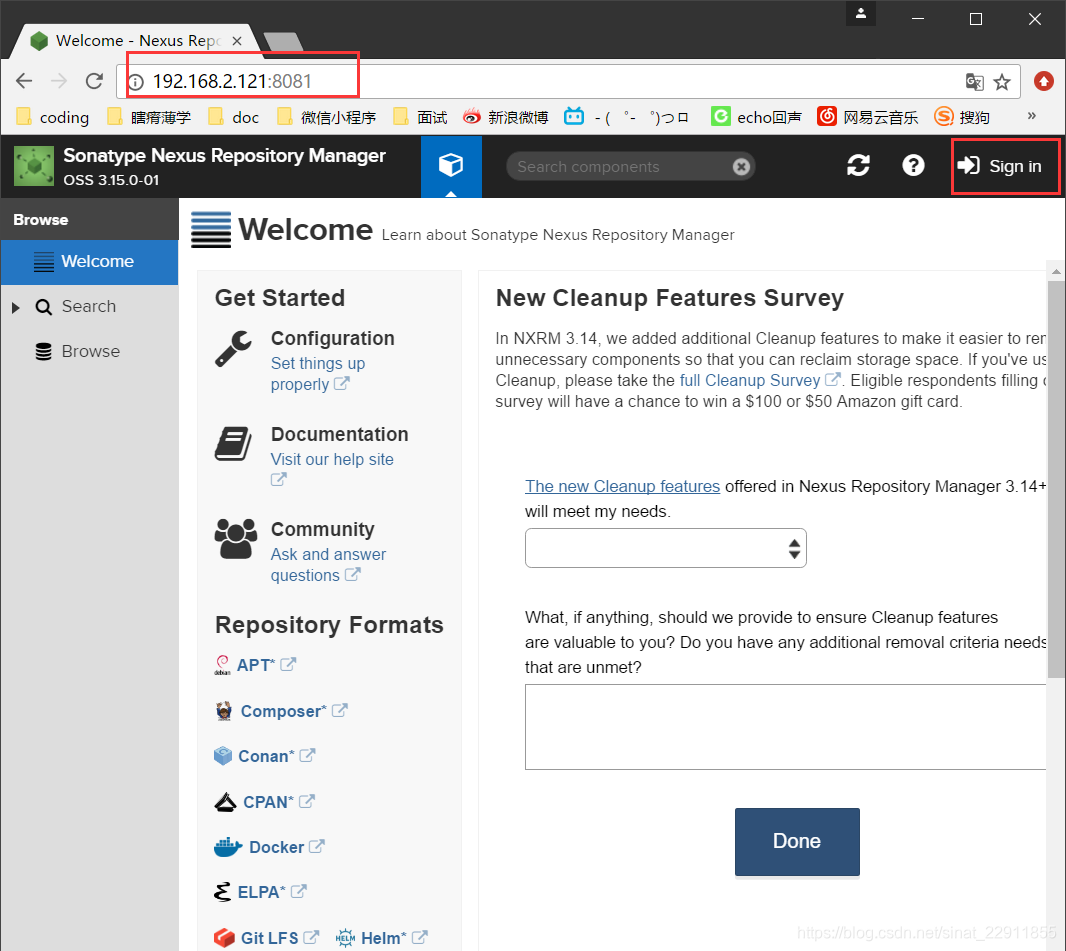Click the Documentation book icon
This screenshot has width=1066, height=951.
pyautogui.click(x=234, y=444)
